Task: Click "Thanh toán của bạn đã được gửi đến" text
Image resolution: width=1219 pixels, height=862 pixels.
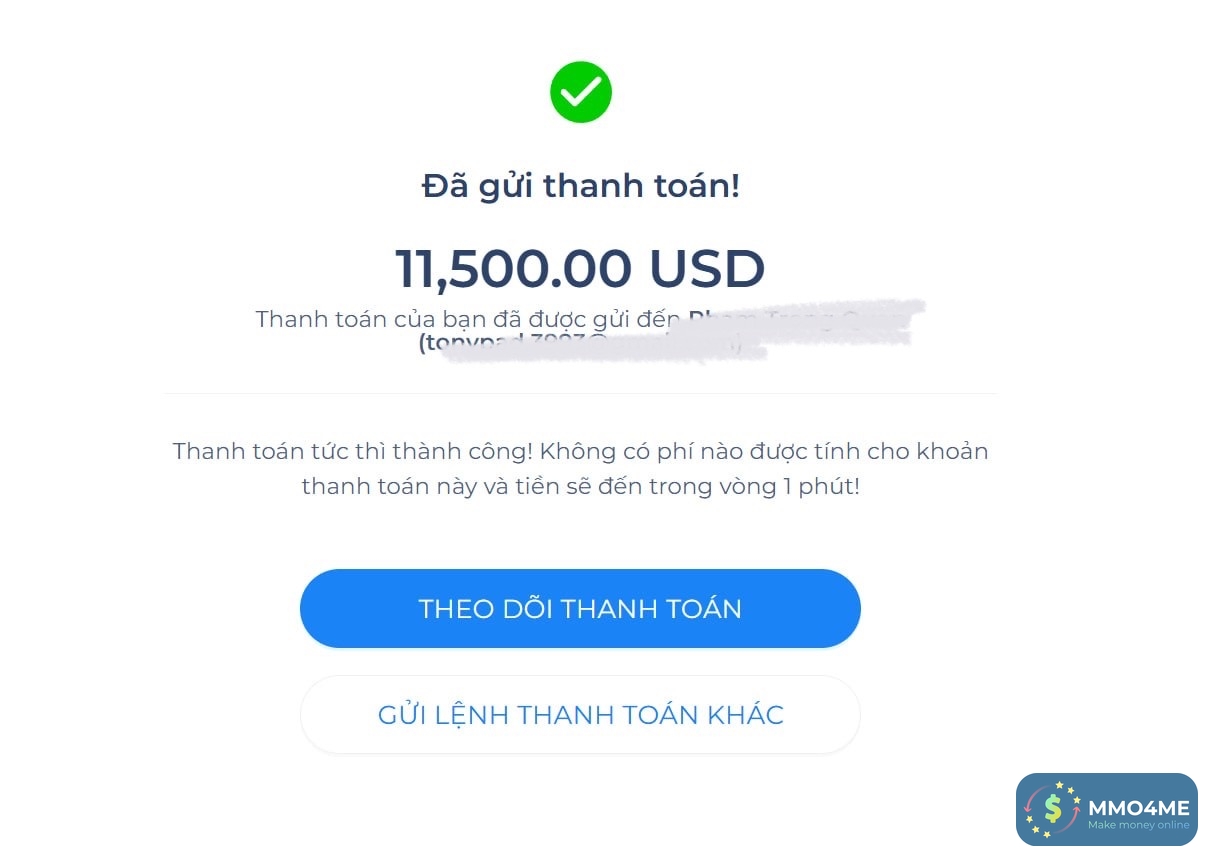Action: pos(468,319)
